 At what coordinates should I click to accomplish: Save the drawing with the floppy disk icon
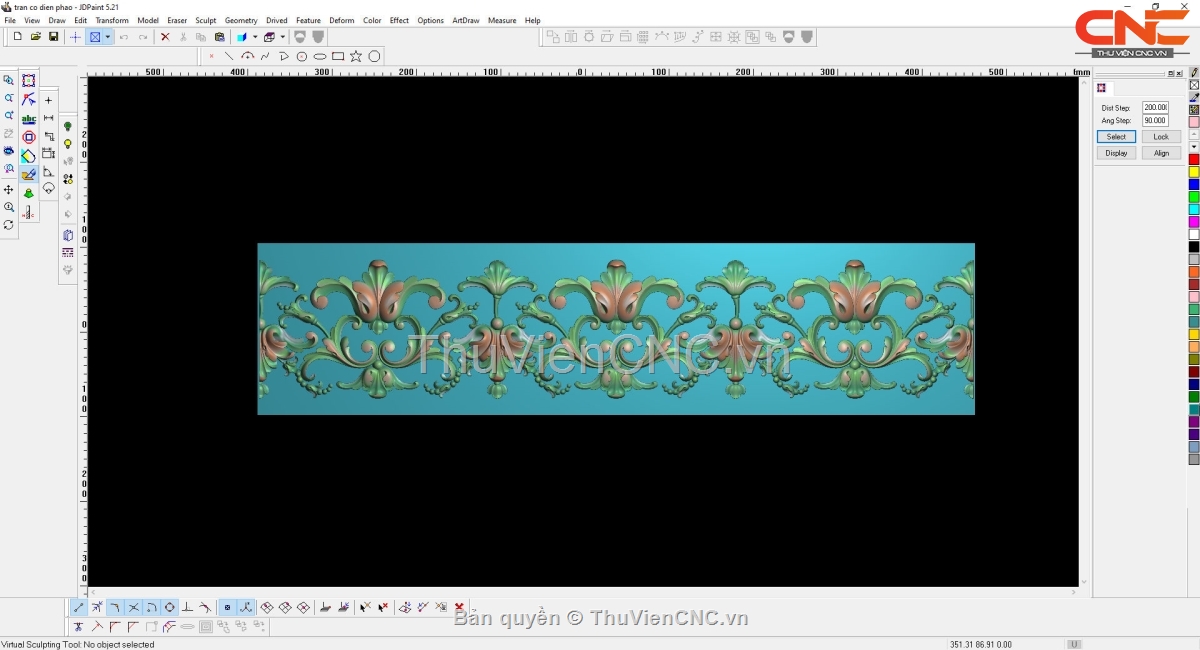coord(53,37)
